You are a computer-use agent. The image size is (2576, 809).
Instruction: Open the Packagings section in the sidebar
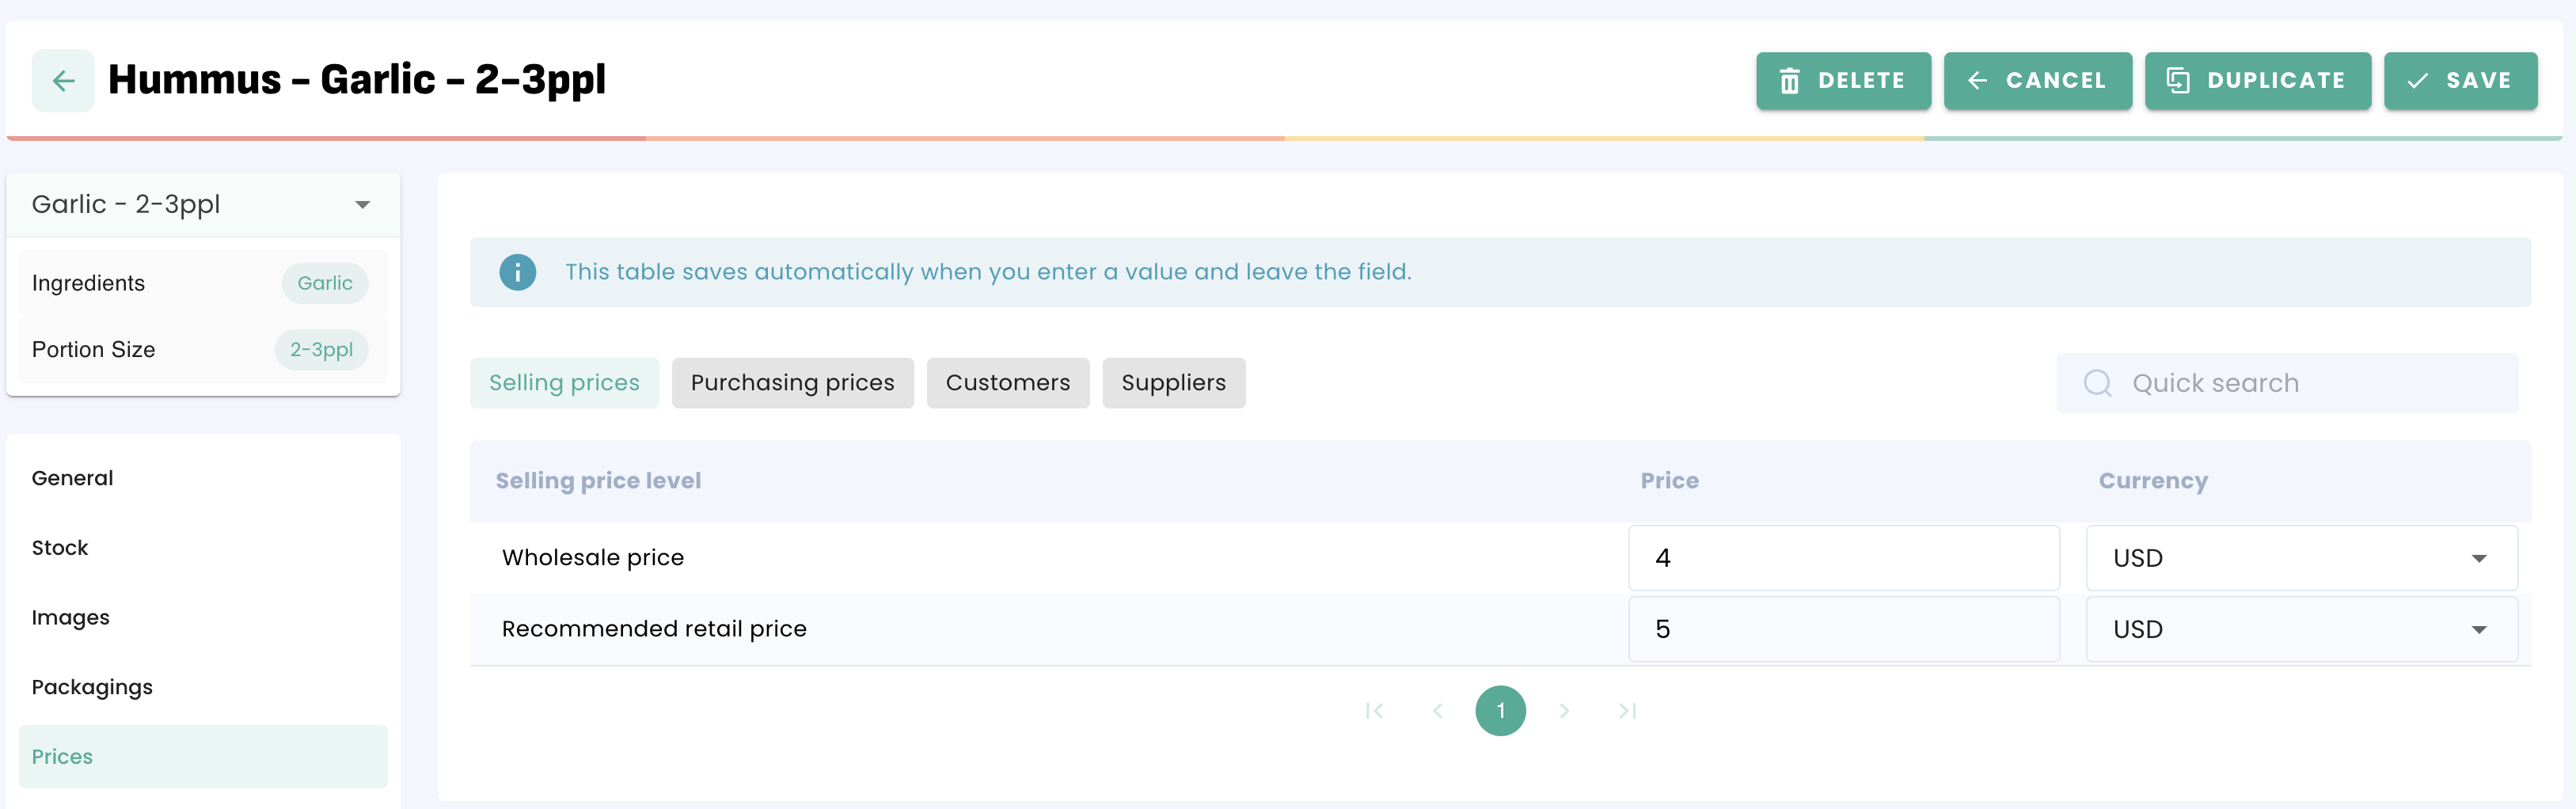[92, 687]
